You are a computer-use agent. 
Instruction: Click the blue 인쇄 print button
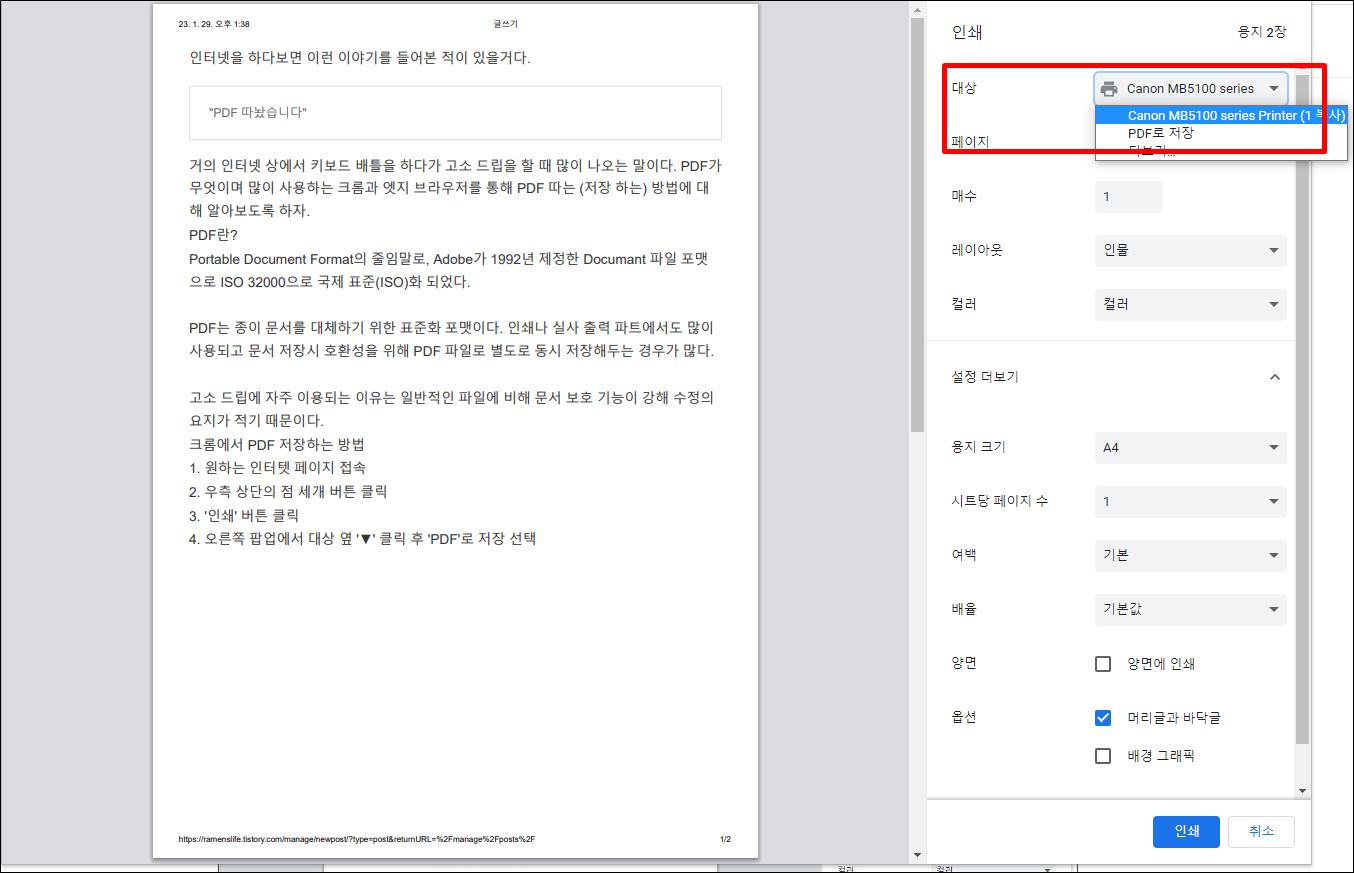pos(1186,832)
